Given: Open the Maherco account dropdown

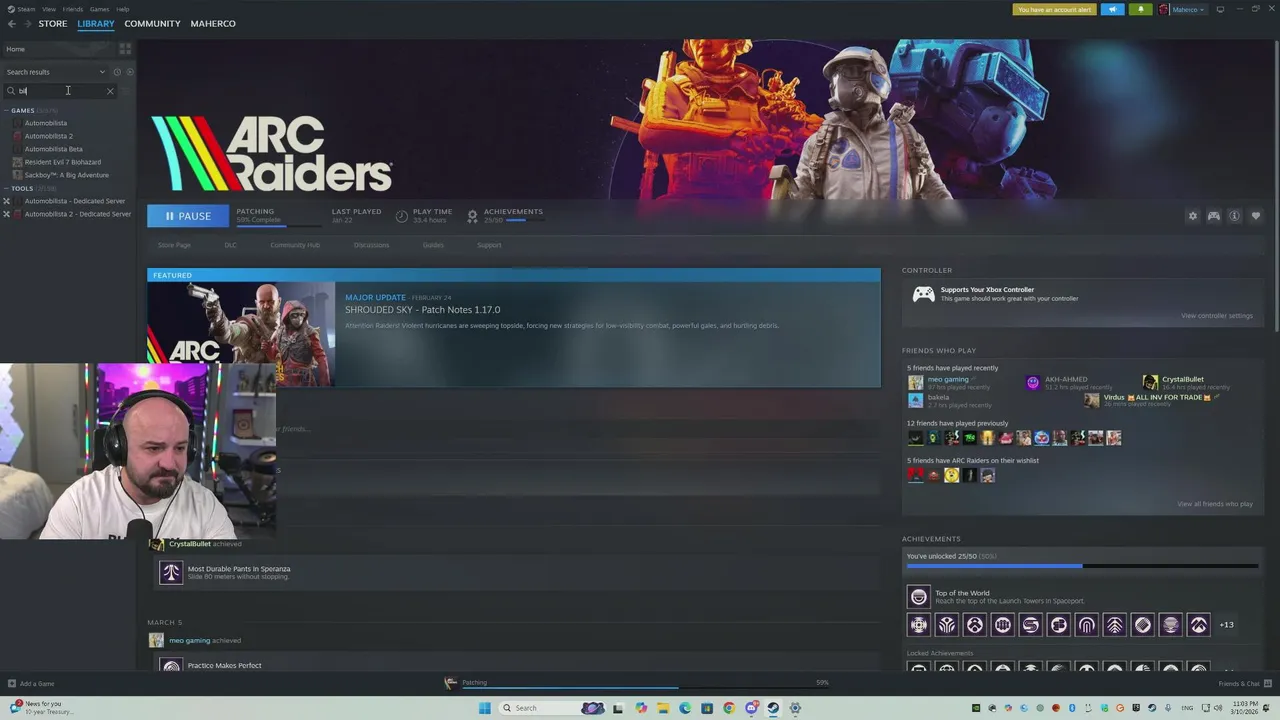Looking at the screenshot, I should pos(1183,9).
